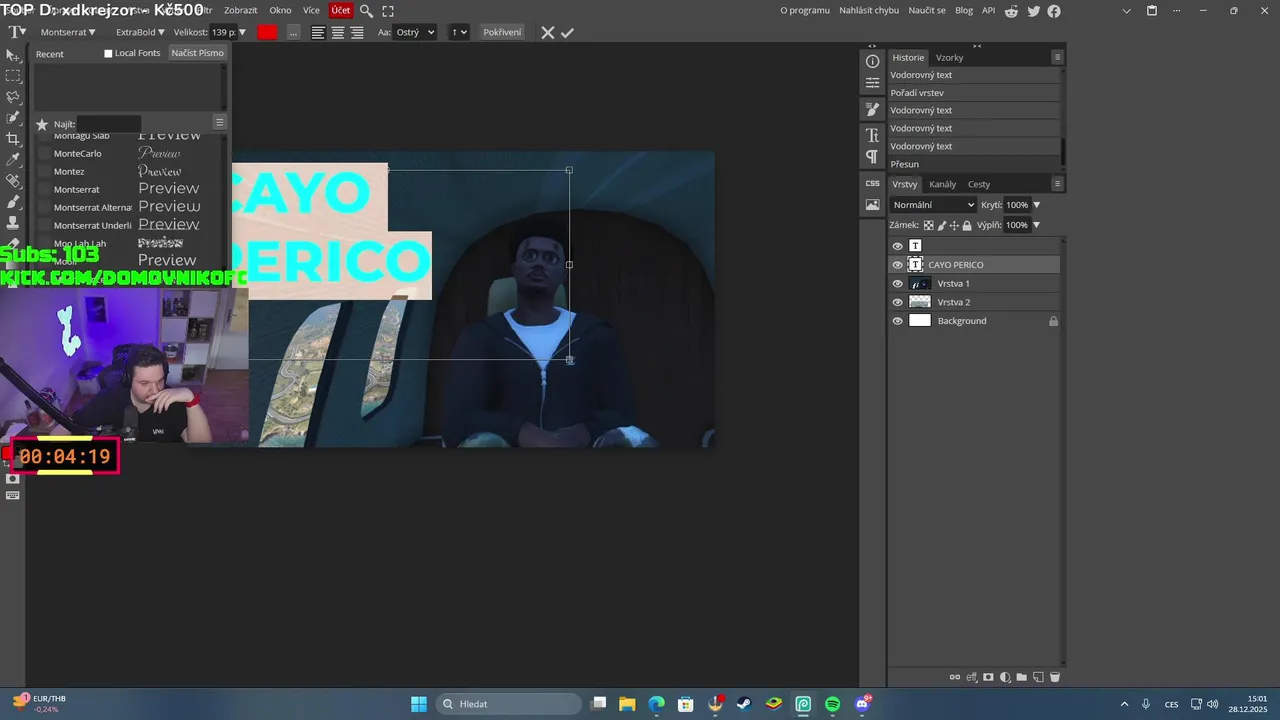Toggle fullscreen mode icon

tap(388, 11)
